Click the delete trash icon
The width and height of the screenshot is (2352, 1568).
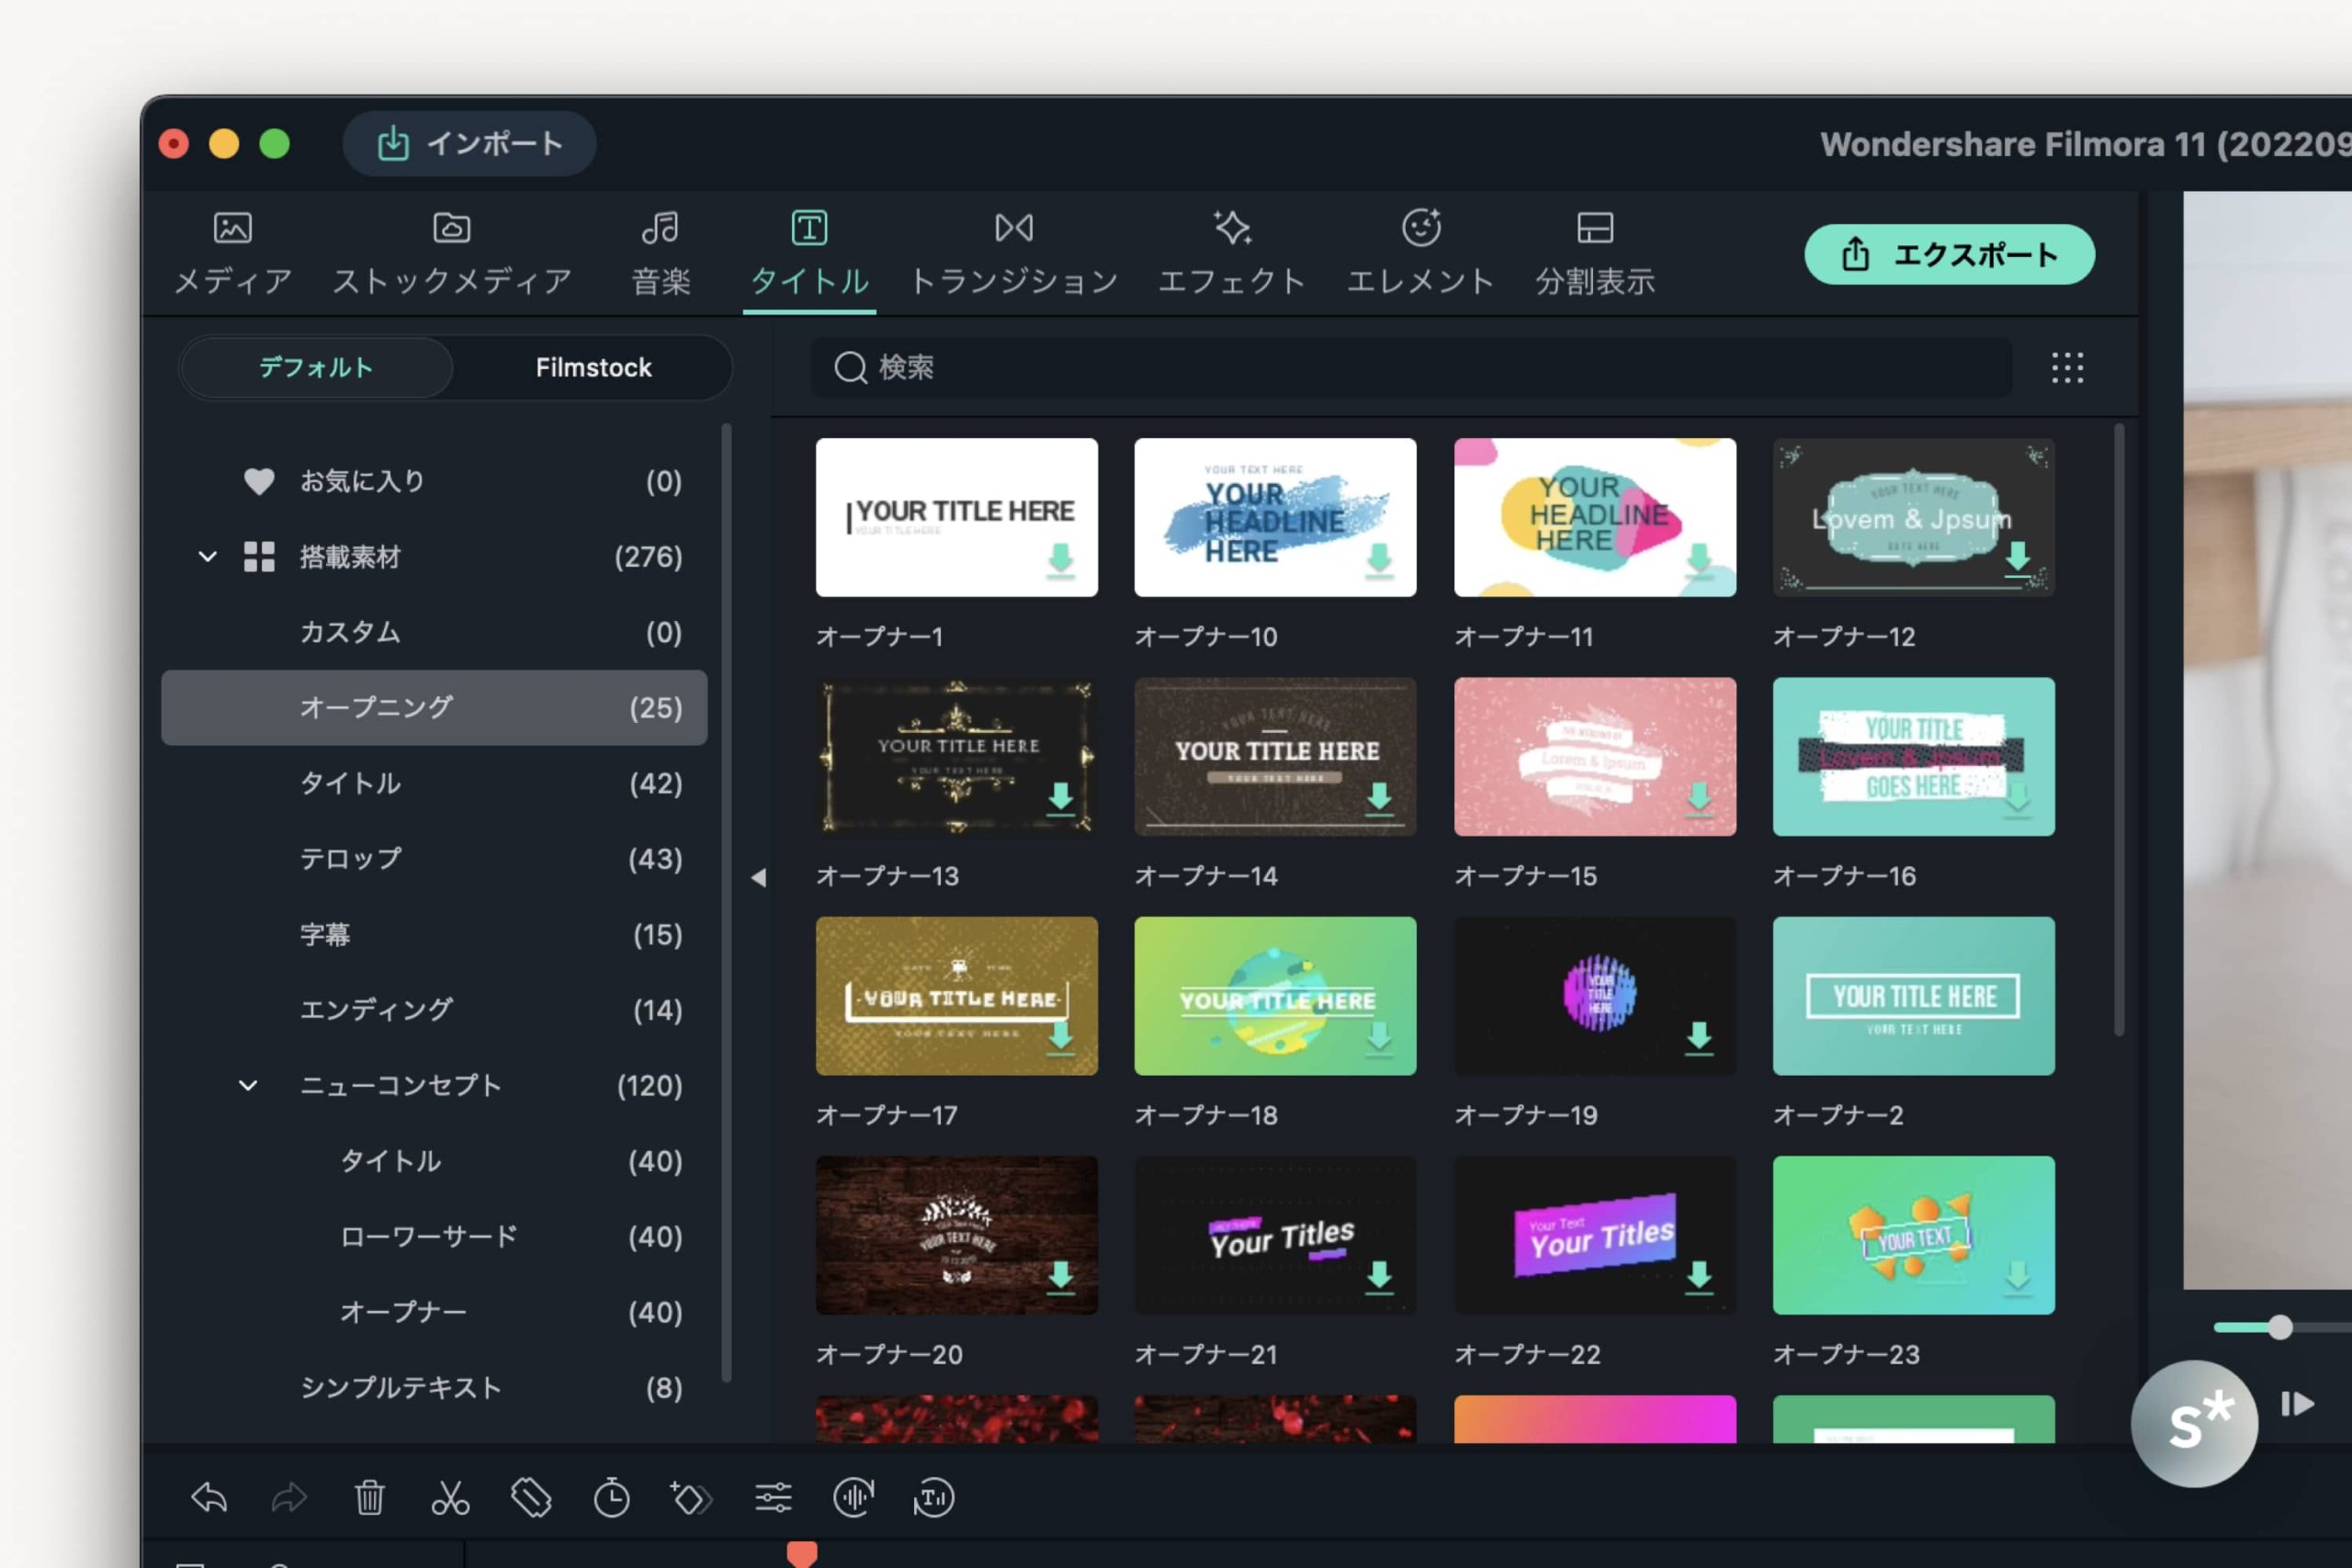[x=369, y=1497]
